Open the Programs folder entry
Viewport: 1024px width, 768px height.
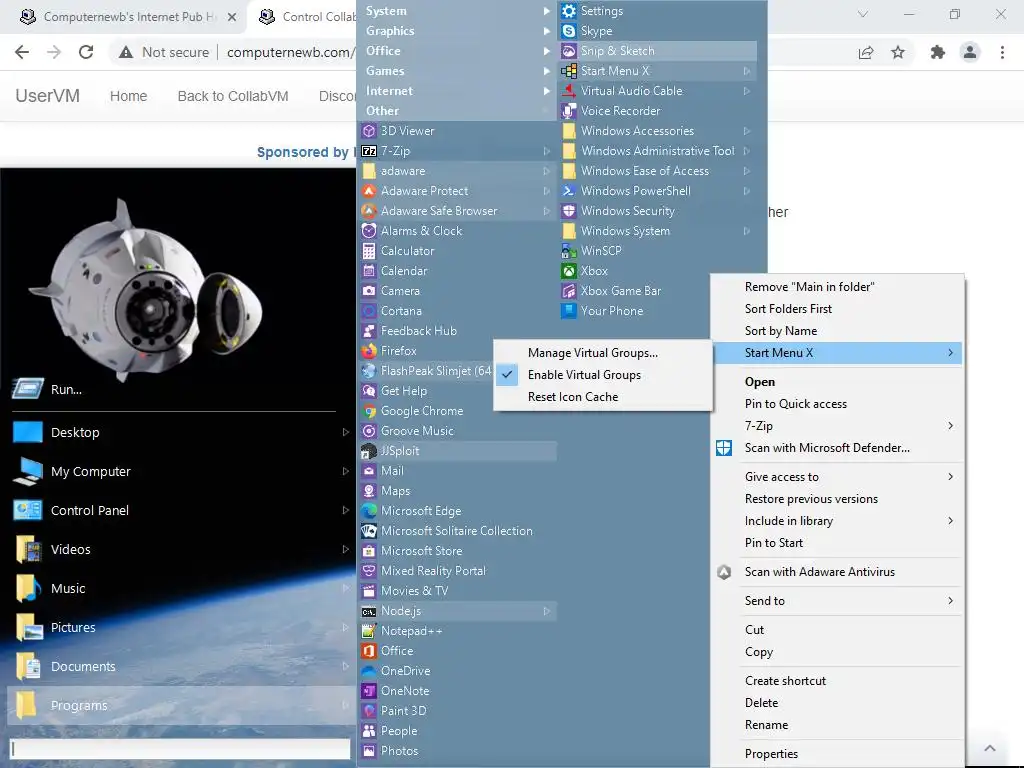pyautogui.click(x=180, y=705)
